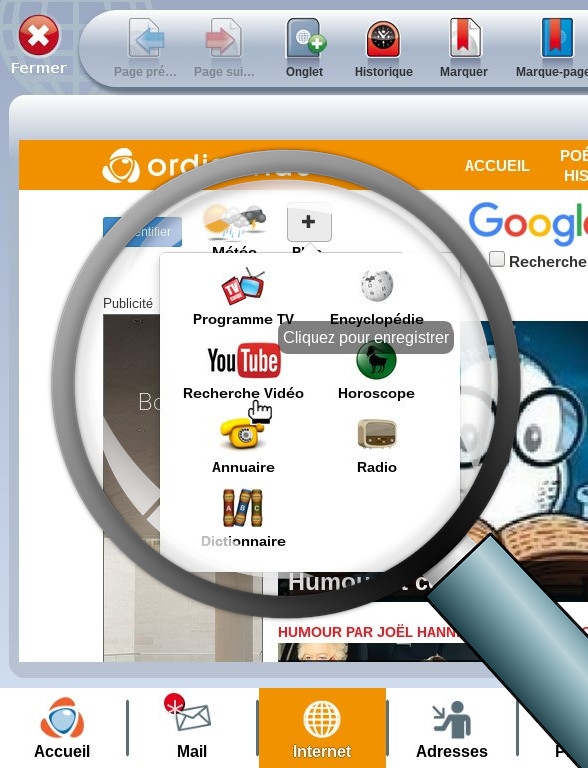Click the Recherche Vidéo label
The width and height of the screenshot is (588, 768).
point(243,393)
